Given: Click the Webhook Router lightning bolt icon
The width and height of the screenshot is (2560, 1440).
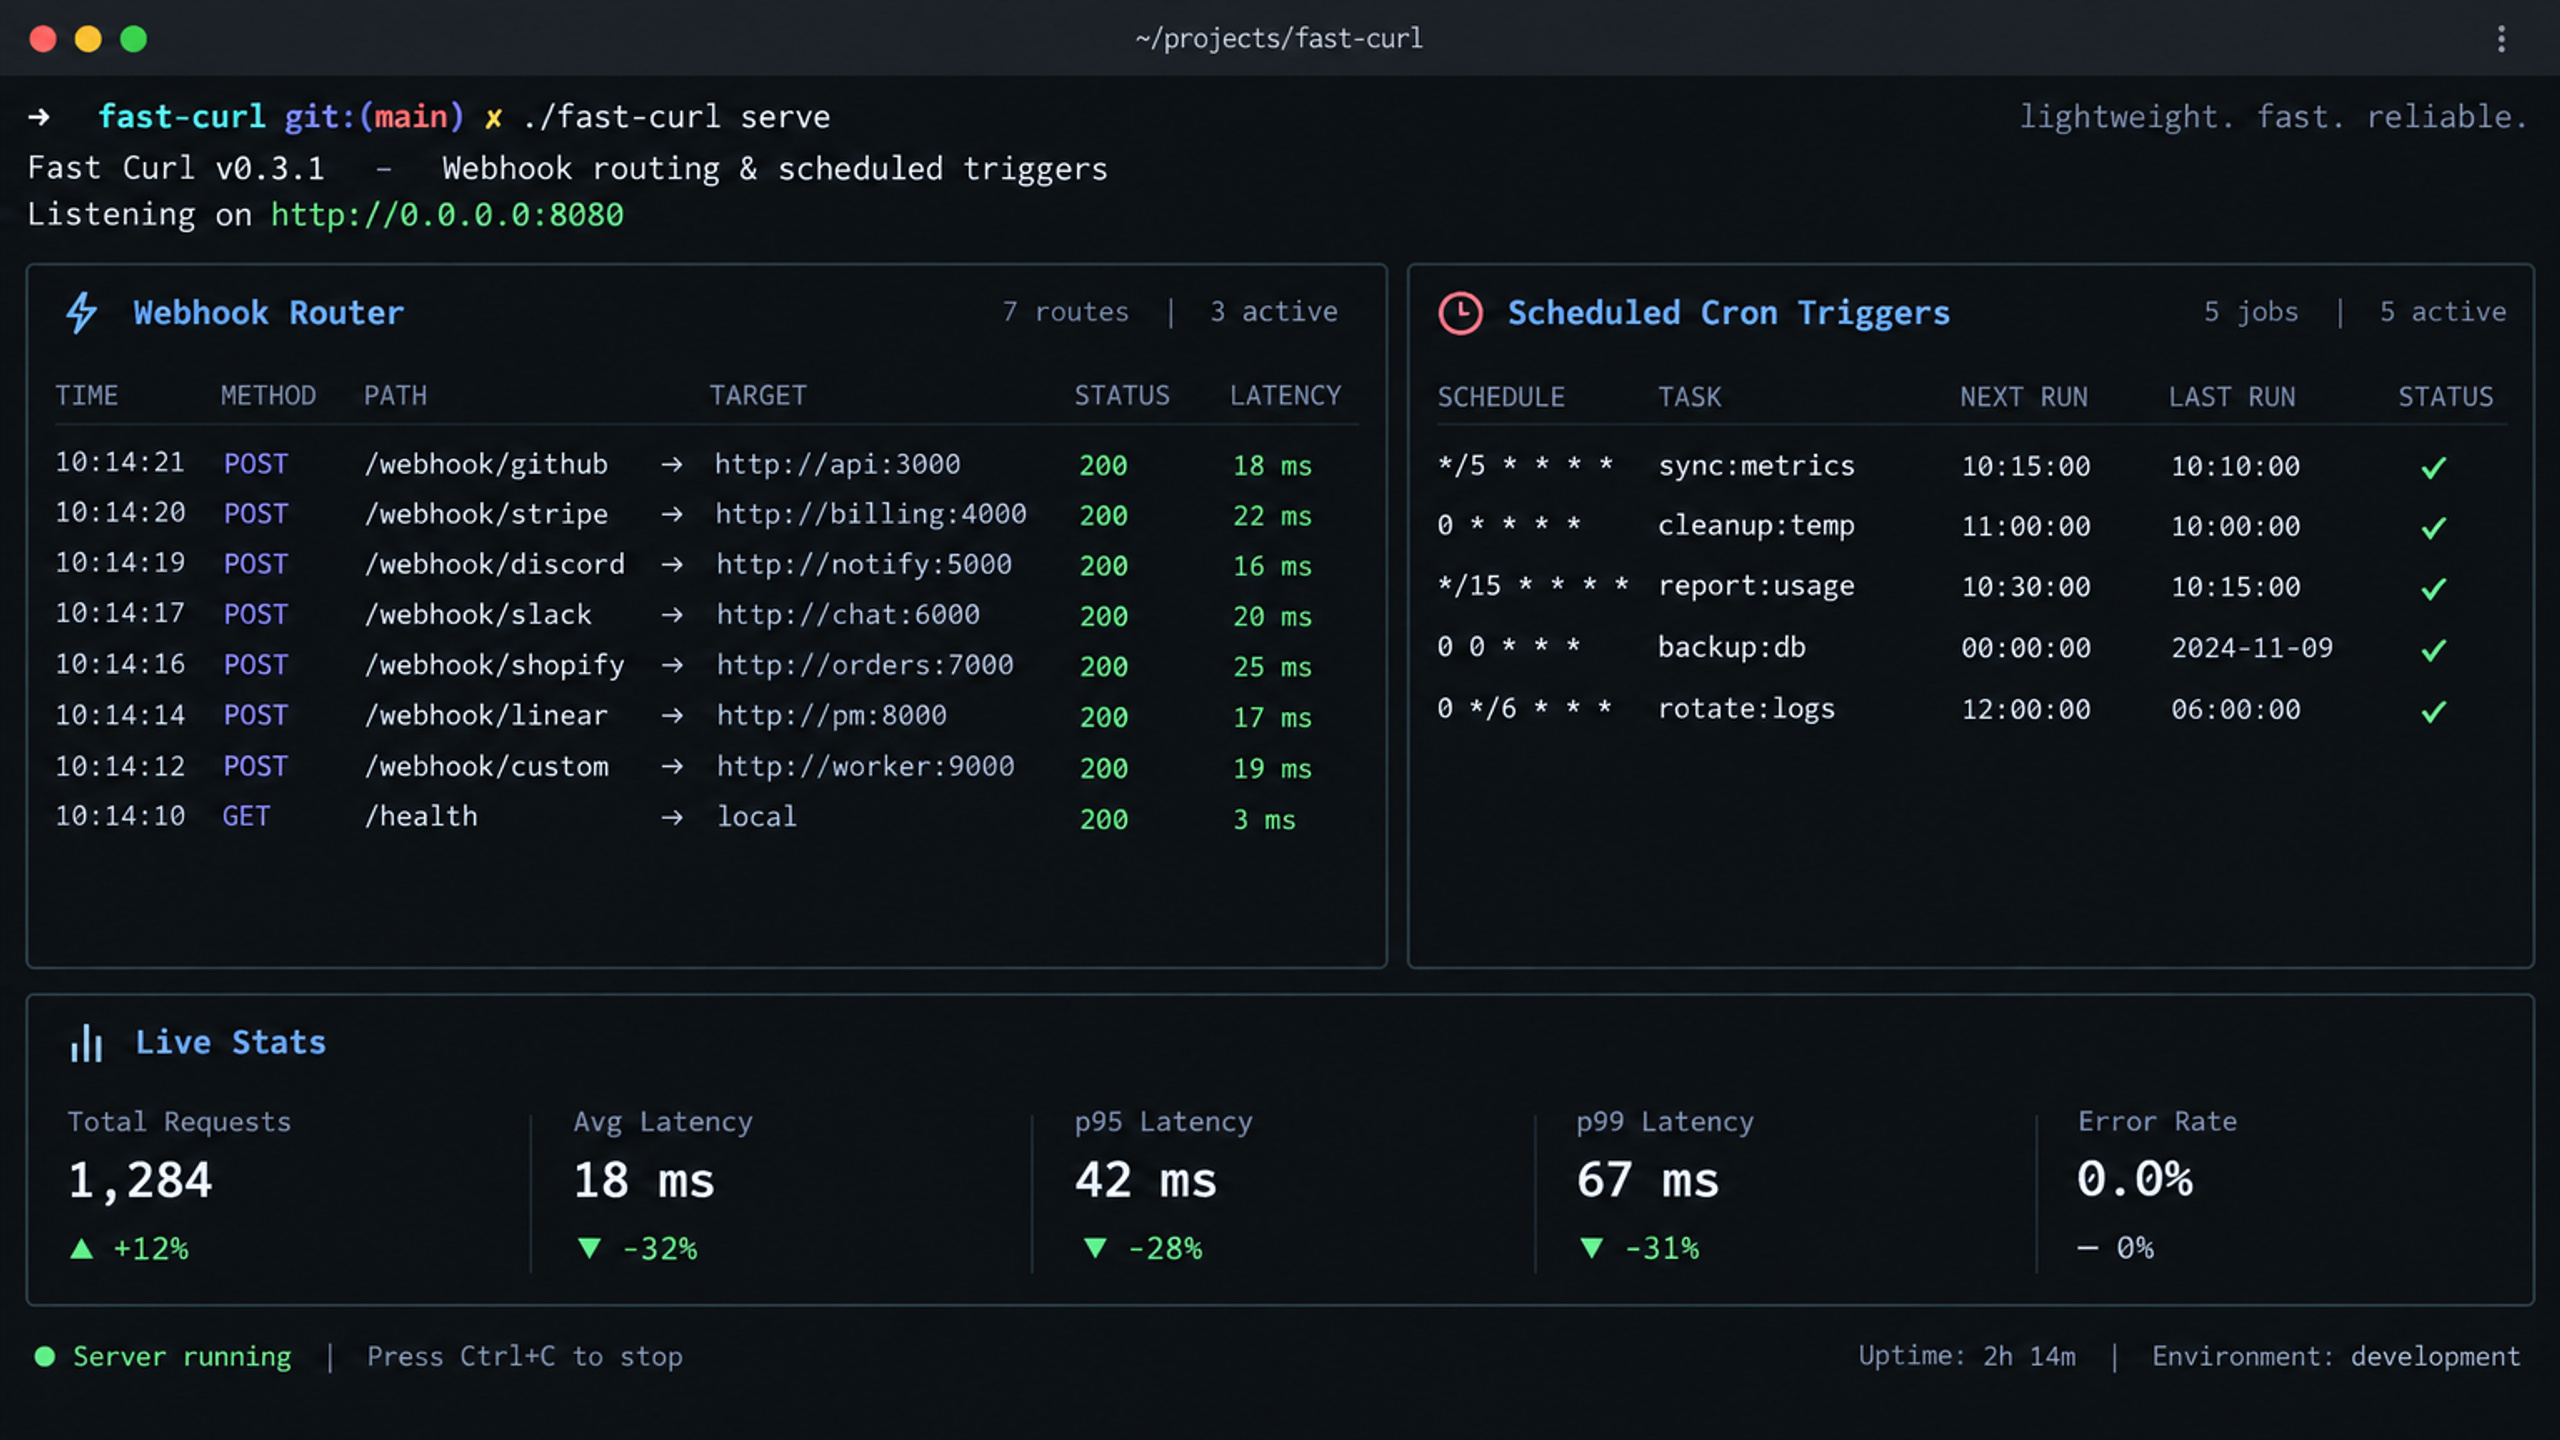Looking at the screenshot, I should pos(82,313).
